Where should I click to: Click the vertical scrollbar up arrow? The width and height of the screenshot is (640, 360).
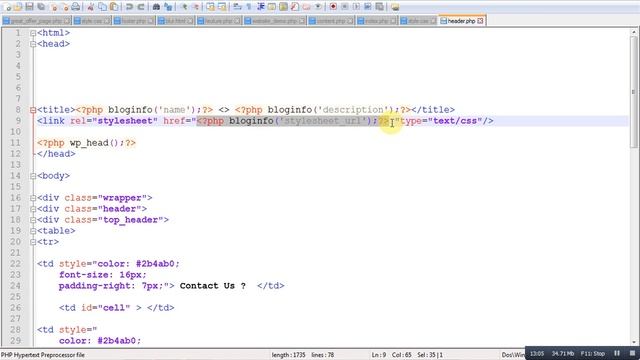[x=634, y=32]
